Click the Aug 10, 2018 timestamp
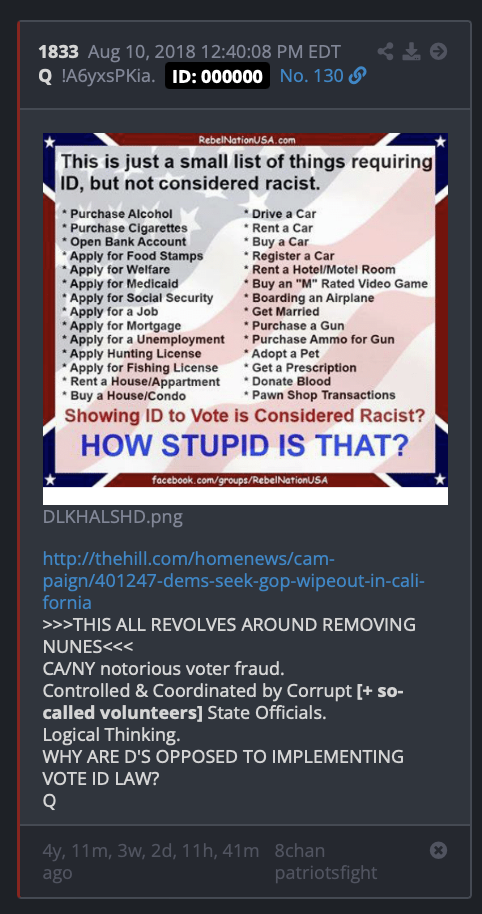This screenshot has height=914, width=482. pyautogui.click(x=214, y=52)
